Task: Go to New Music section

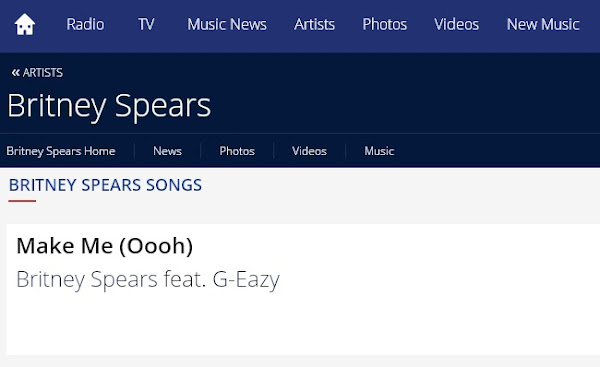Action: click(x=543, y=24)
